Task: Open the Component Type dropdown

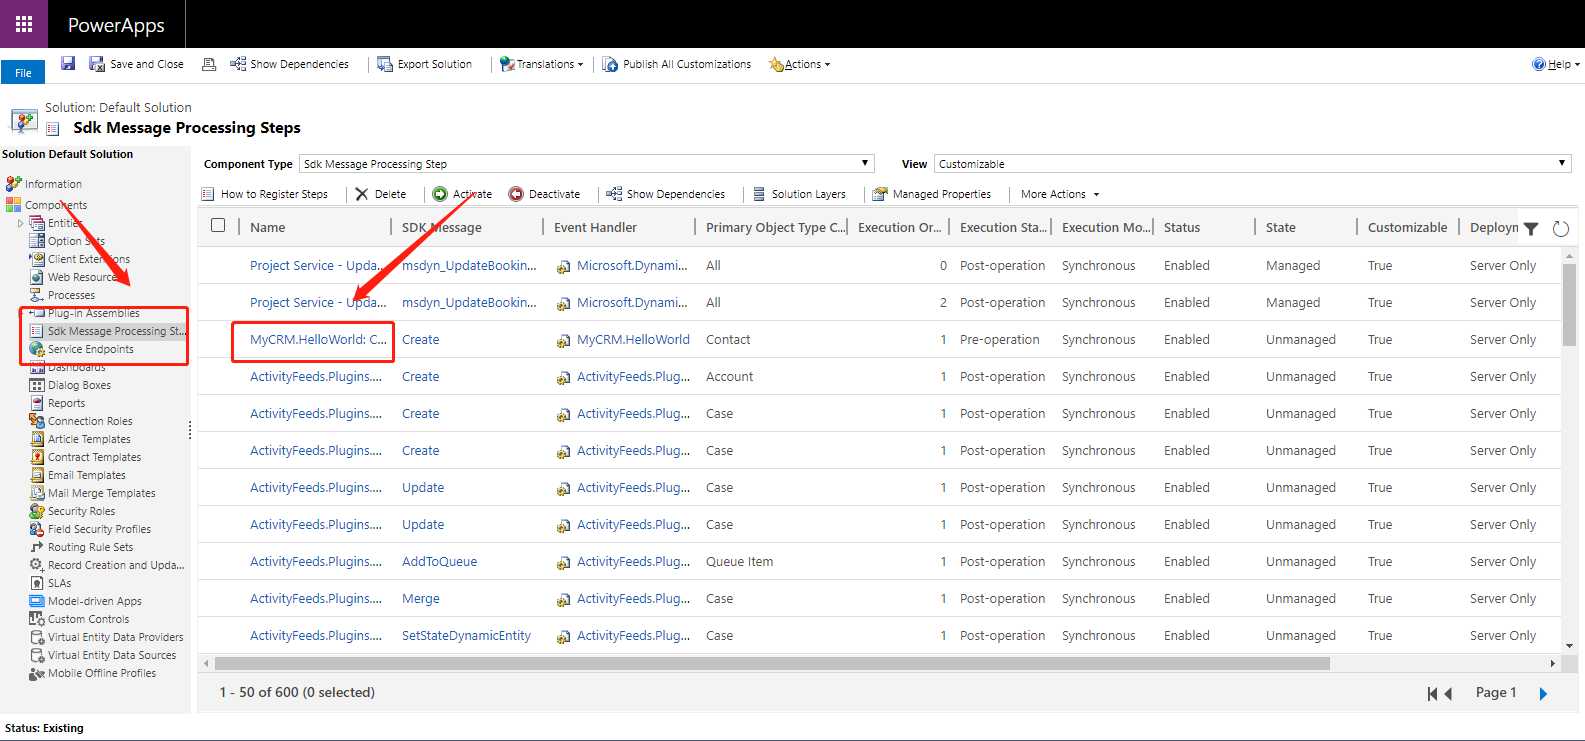Action: pyautogui.click(x=587, y=164)
